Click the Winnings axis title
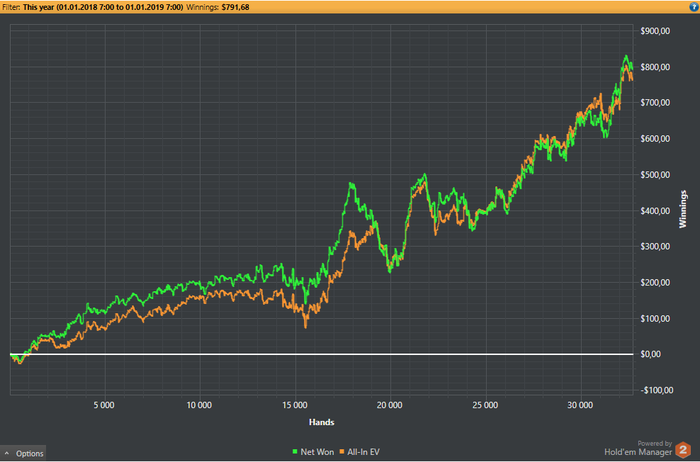Viewport: 700px width, 462px height. point(683,209)
